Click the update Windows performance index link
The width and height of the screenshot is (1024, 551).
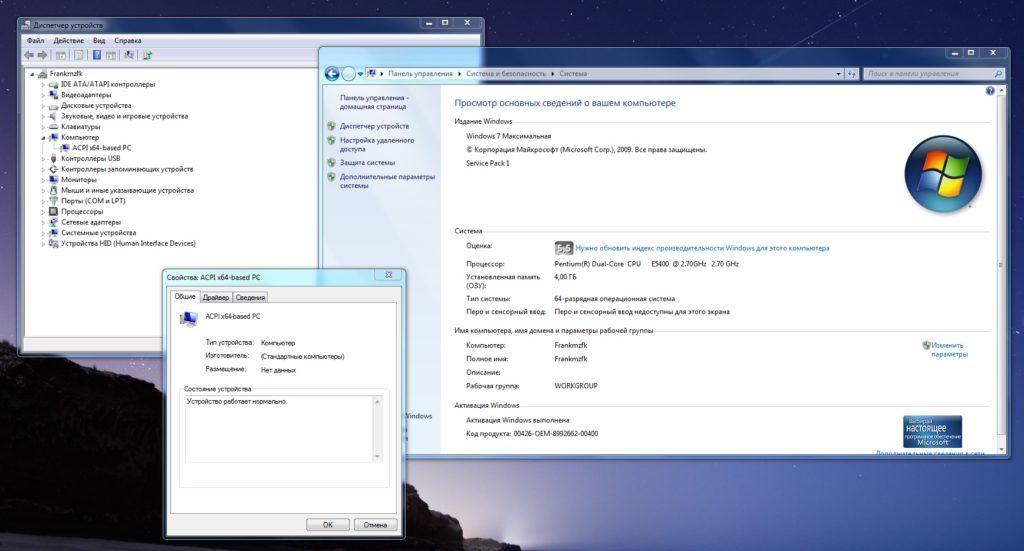coord(702,248)
